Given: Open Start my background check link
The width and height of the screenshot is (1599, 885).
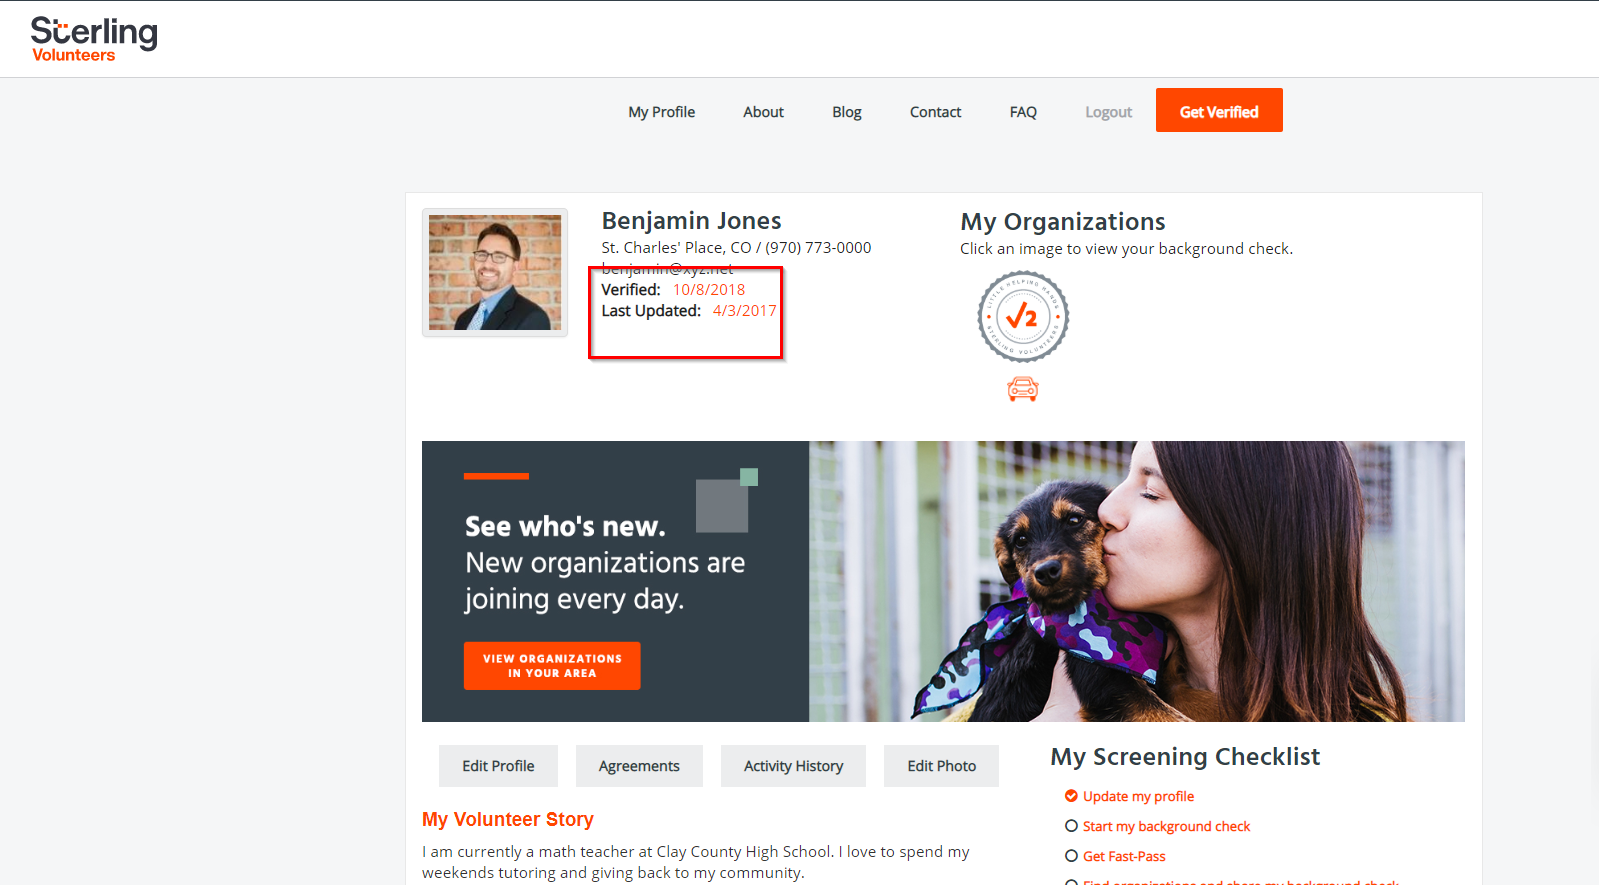Looking at the screenshot, I should [1166, 826].
